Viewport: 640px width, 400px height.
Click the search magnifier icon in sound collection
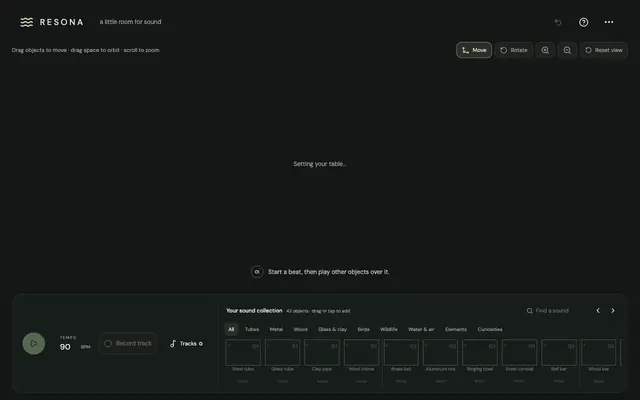[x=529, y=311]
